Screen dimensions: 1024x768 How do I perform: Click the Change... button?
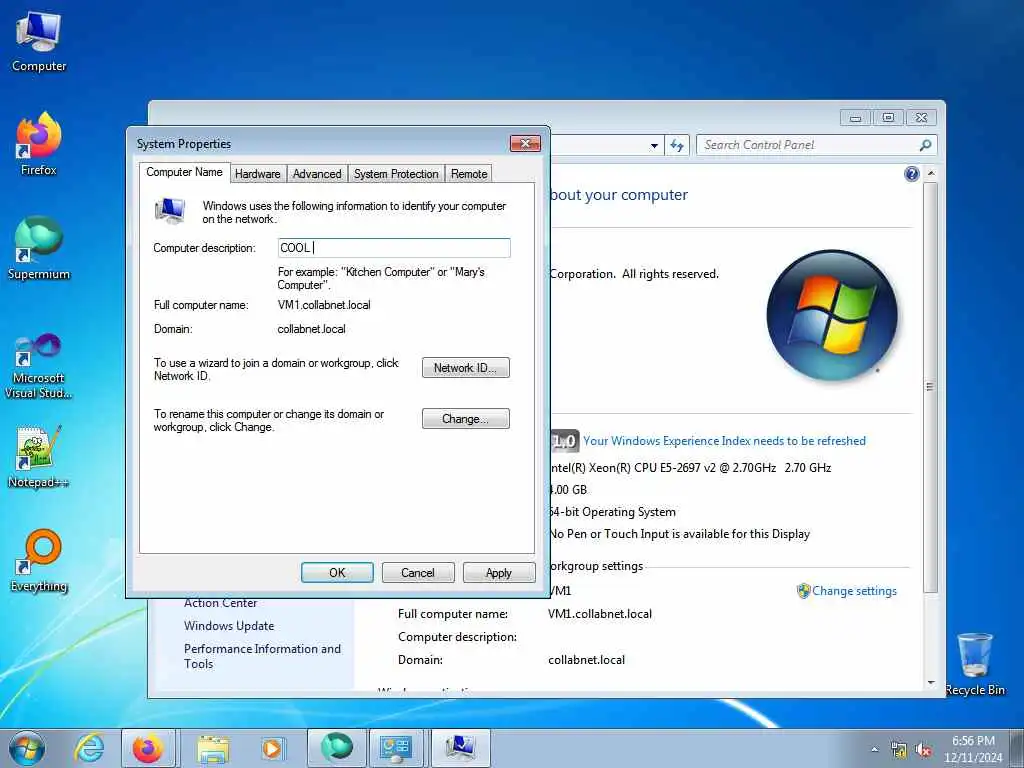pyautogui.click(x=466, y=419)
